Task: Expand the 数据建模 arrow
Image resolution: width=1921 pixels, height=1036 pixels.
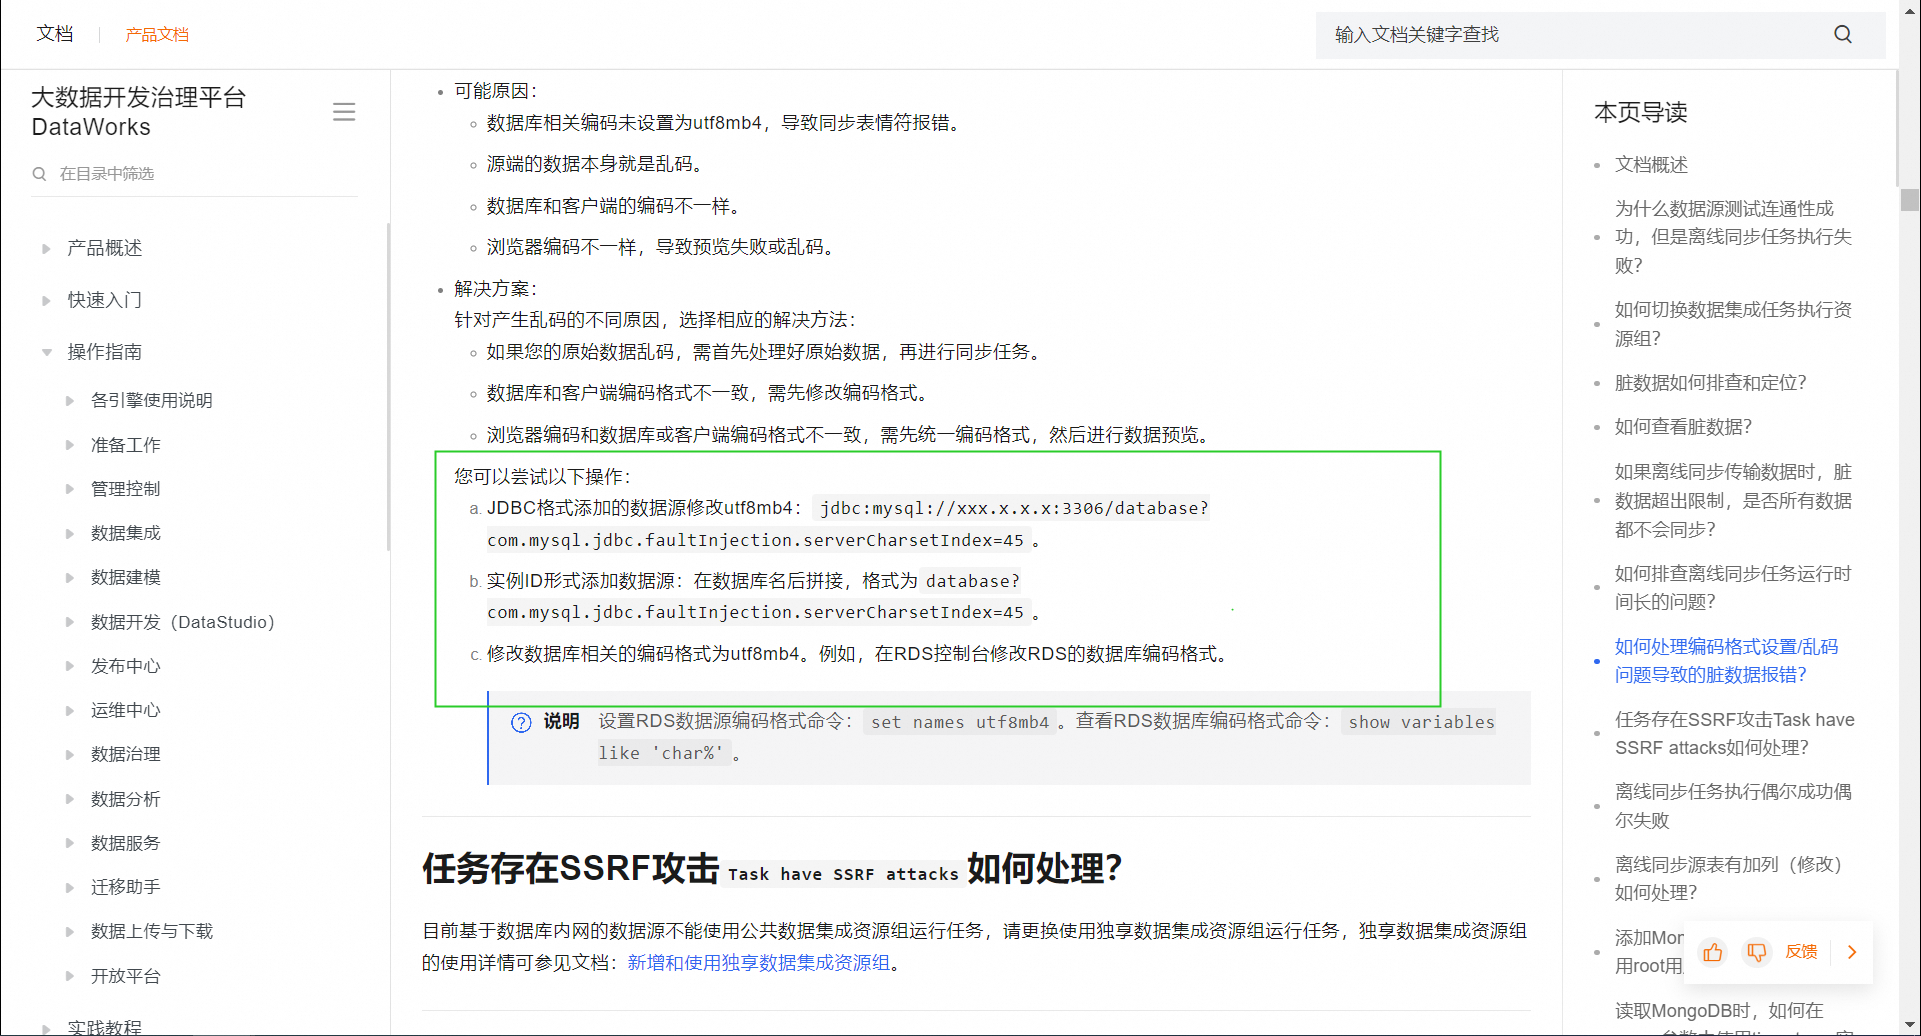Action: click(x=70, y=578)
